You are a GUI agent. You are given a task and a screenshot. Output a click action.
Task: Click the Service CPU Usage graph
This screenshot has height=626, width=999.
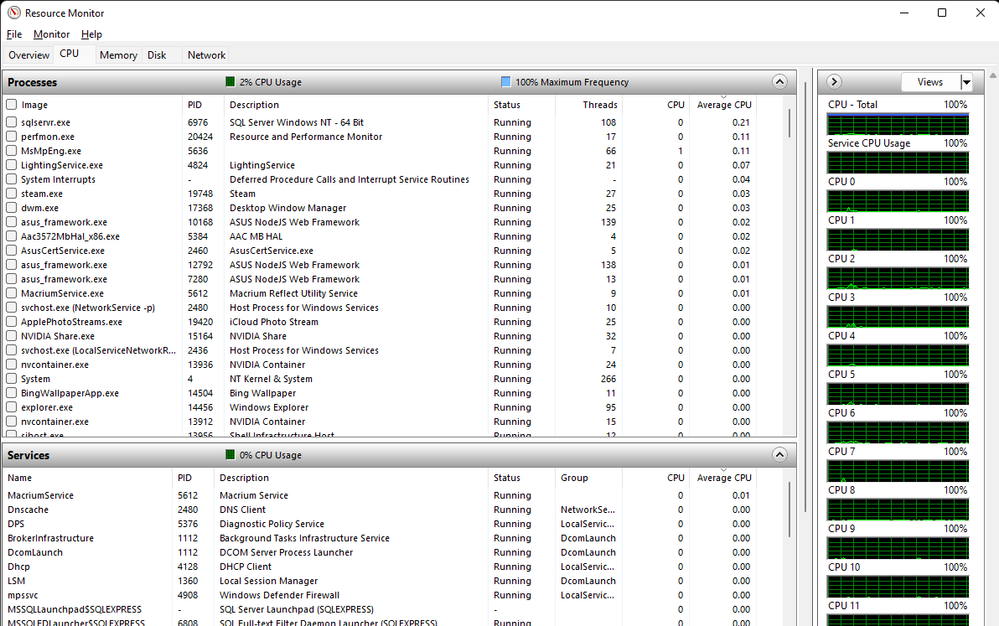[898, 162]
